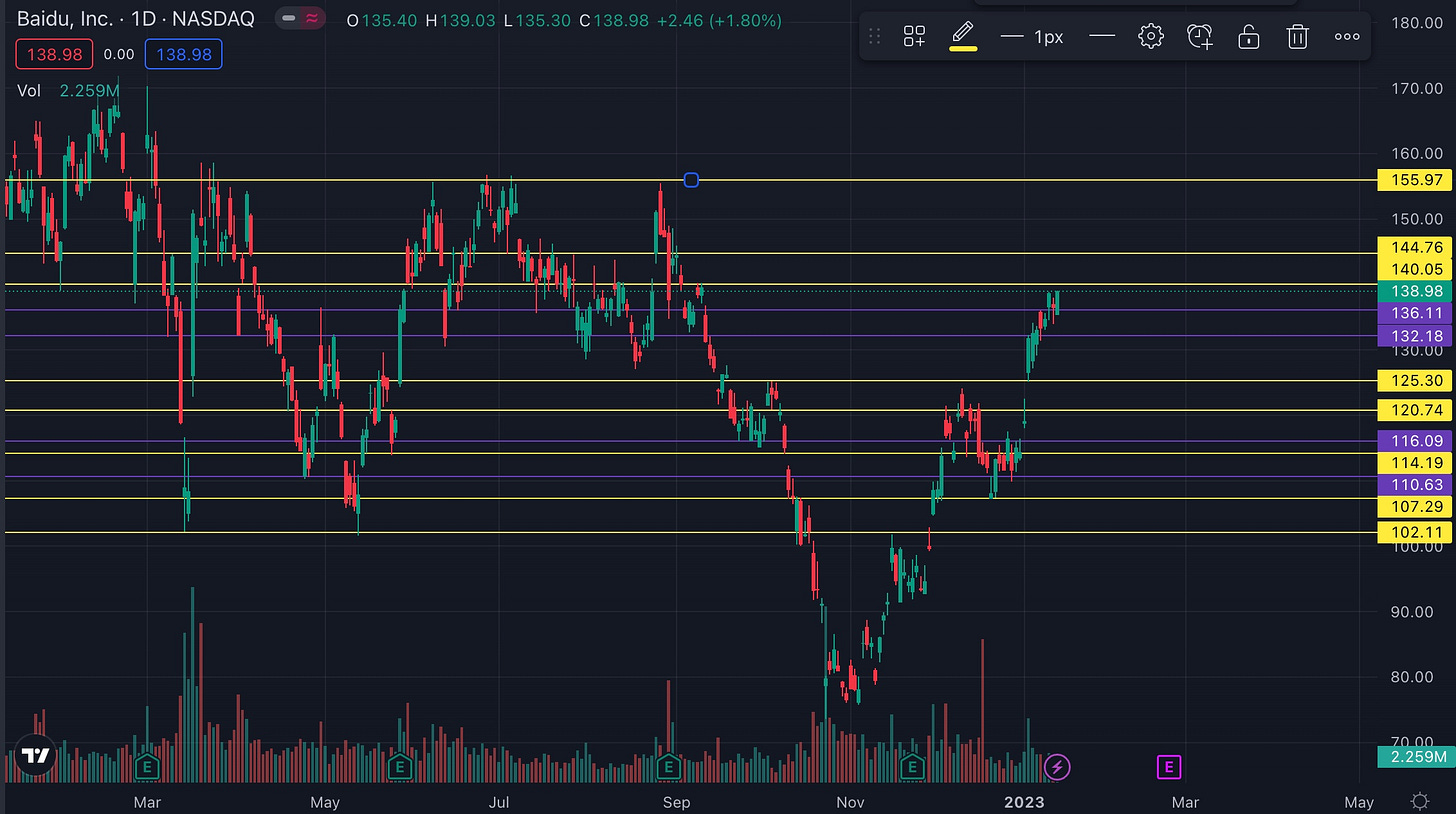
Task: Select the 144.76 price label
Action: tap(1414, 247)
